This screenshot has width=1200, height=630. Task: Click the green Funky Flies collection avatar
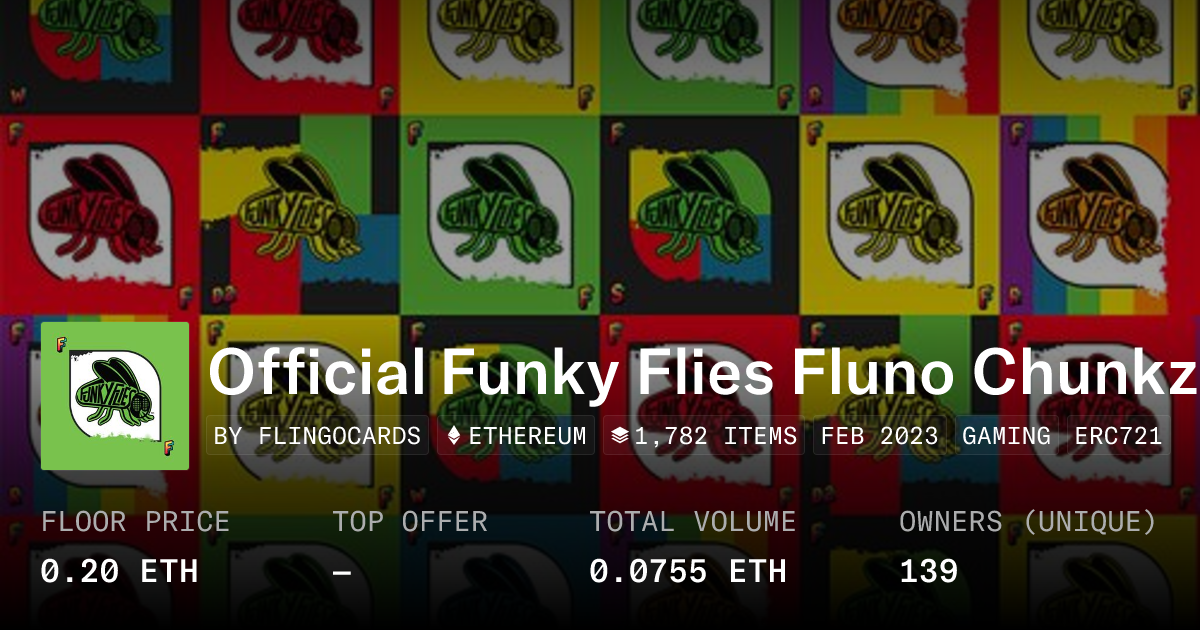(x=115, y=396)
